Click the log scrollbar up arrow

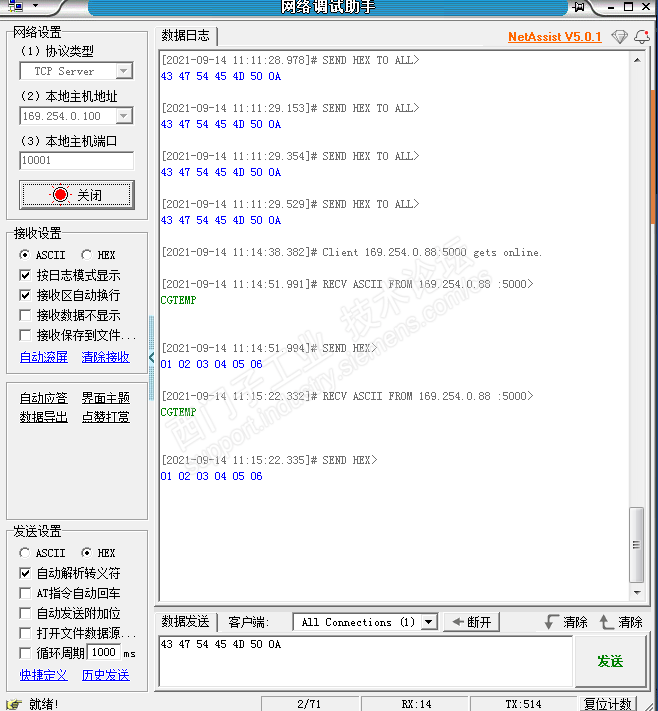637,60
